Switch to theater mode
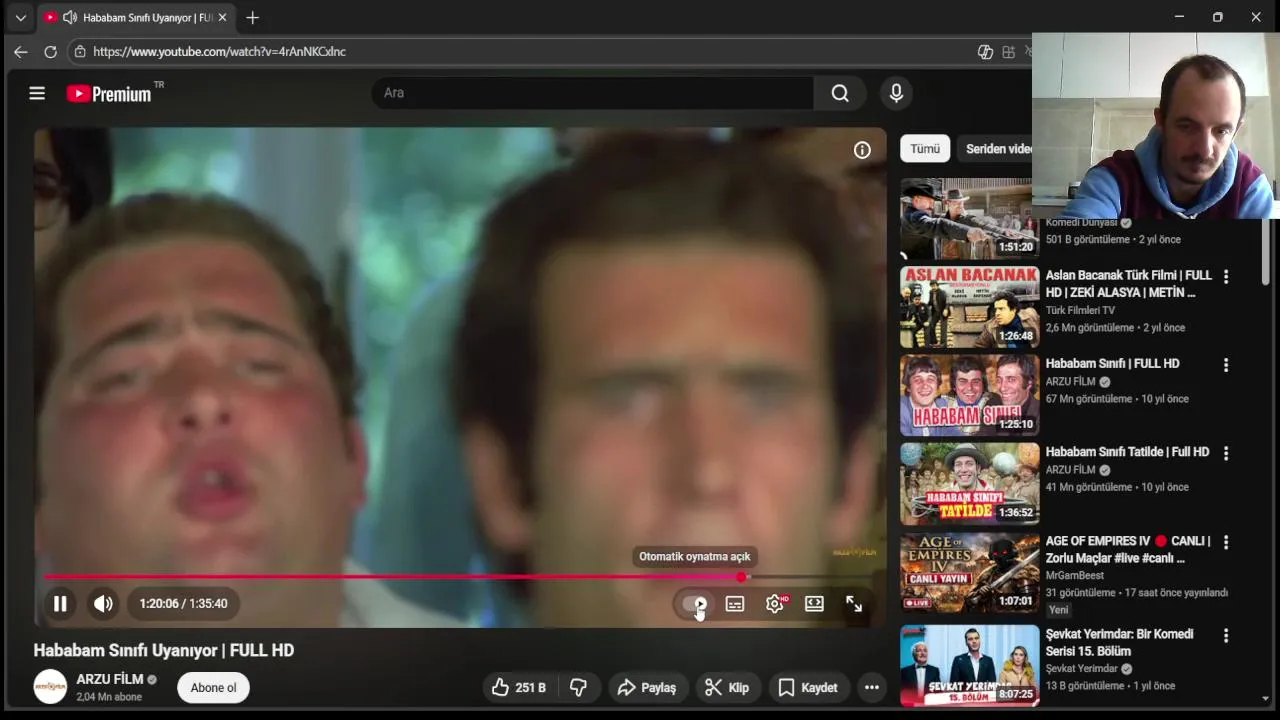1280x720 pixels. [814, 604]
